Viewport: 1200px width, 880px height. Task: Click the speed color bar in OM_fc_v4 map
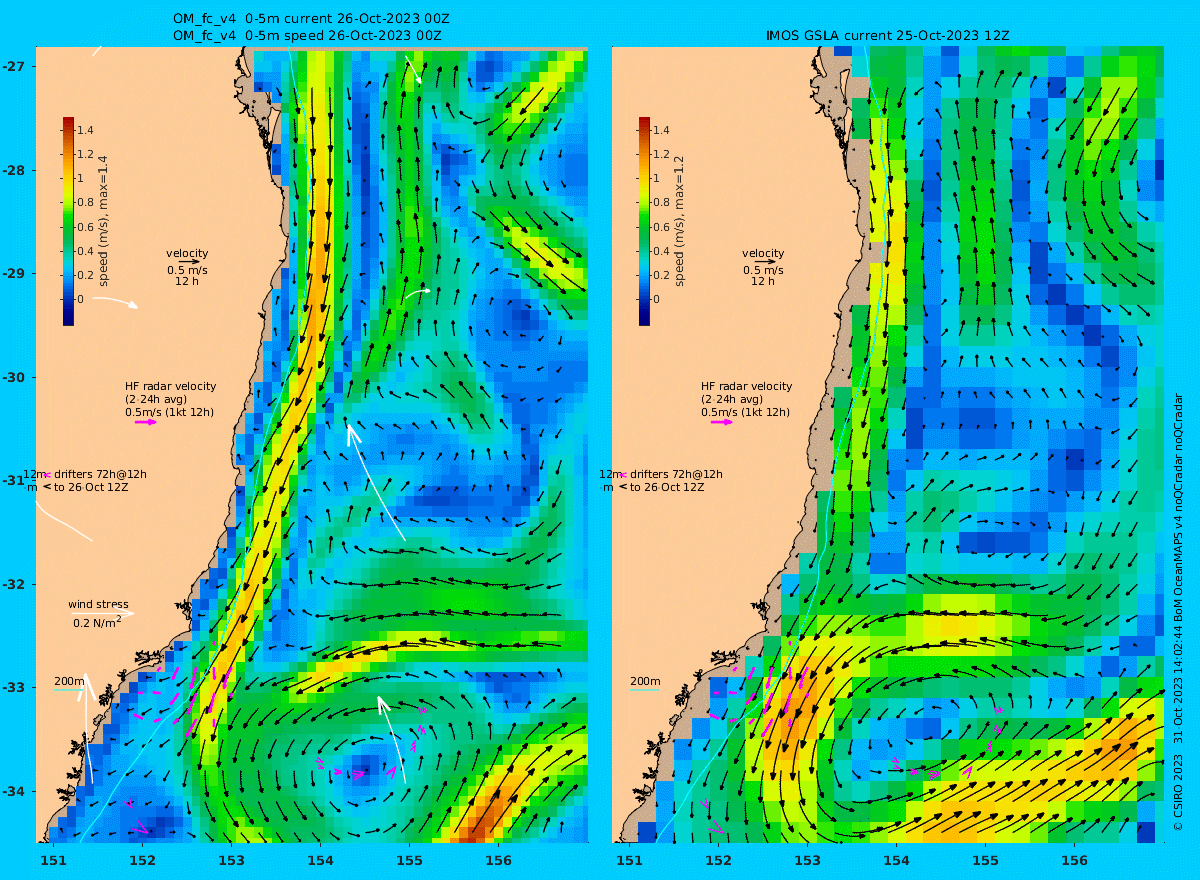click(x=68, y=221)
